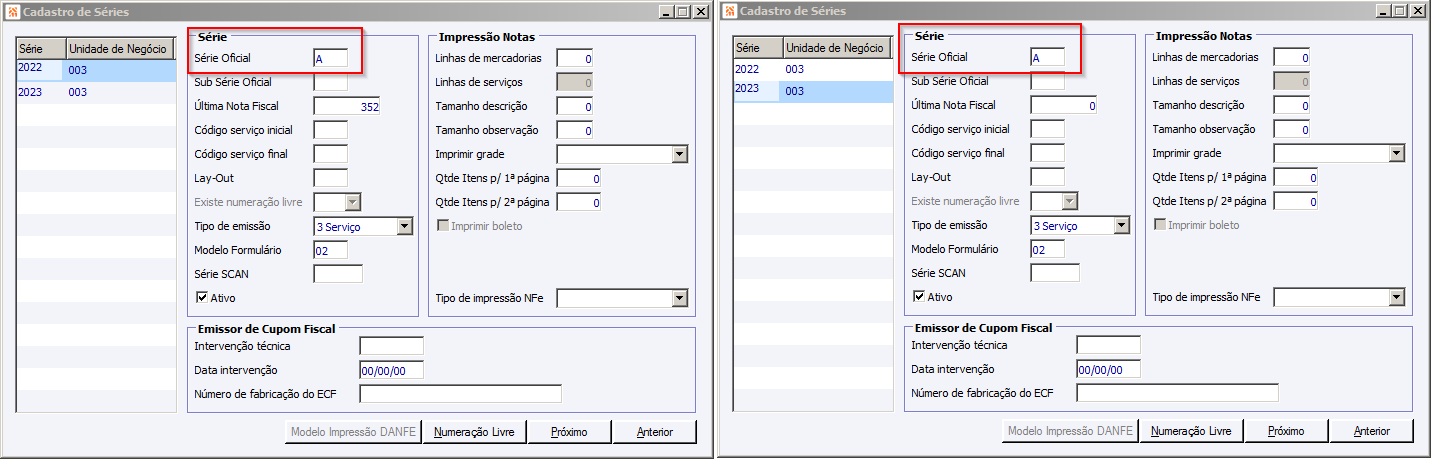Viewport: 1434px width, 461px height.
Task: Click Sub Série Oficial field, left window
Action: pyautogui.click(x=330, y=82)
